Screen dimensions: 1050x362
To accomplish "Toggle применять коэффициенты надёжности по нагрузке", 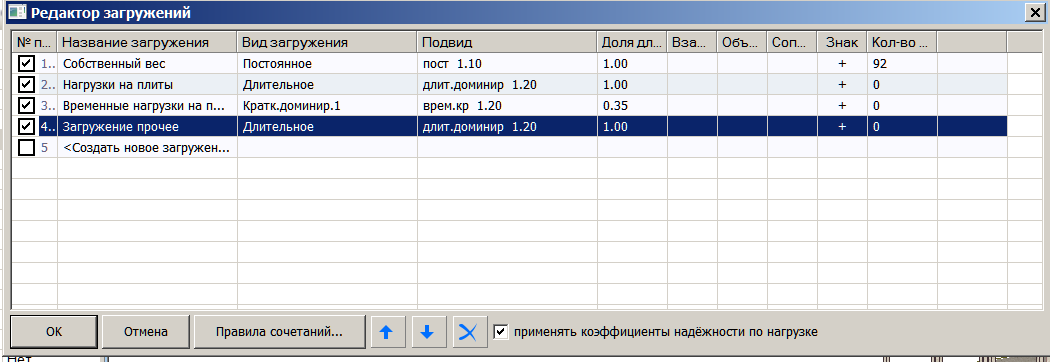I will (501, 331).
